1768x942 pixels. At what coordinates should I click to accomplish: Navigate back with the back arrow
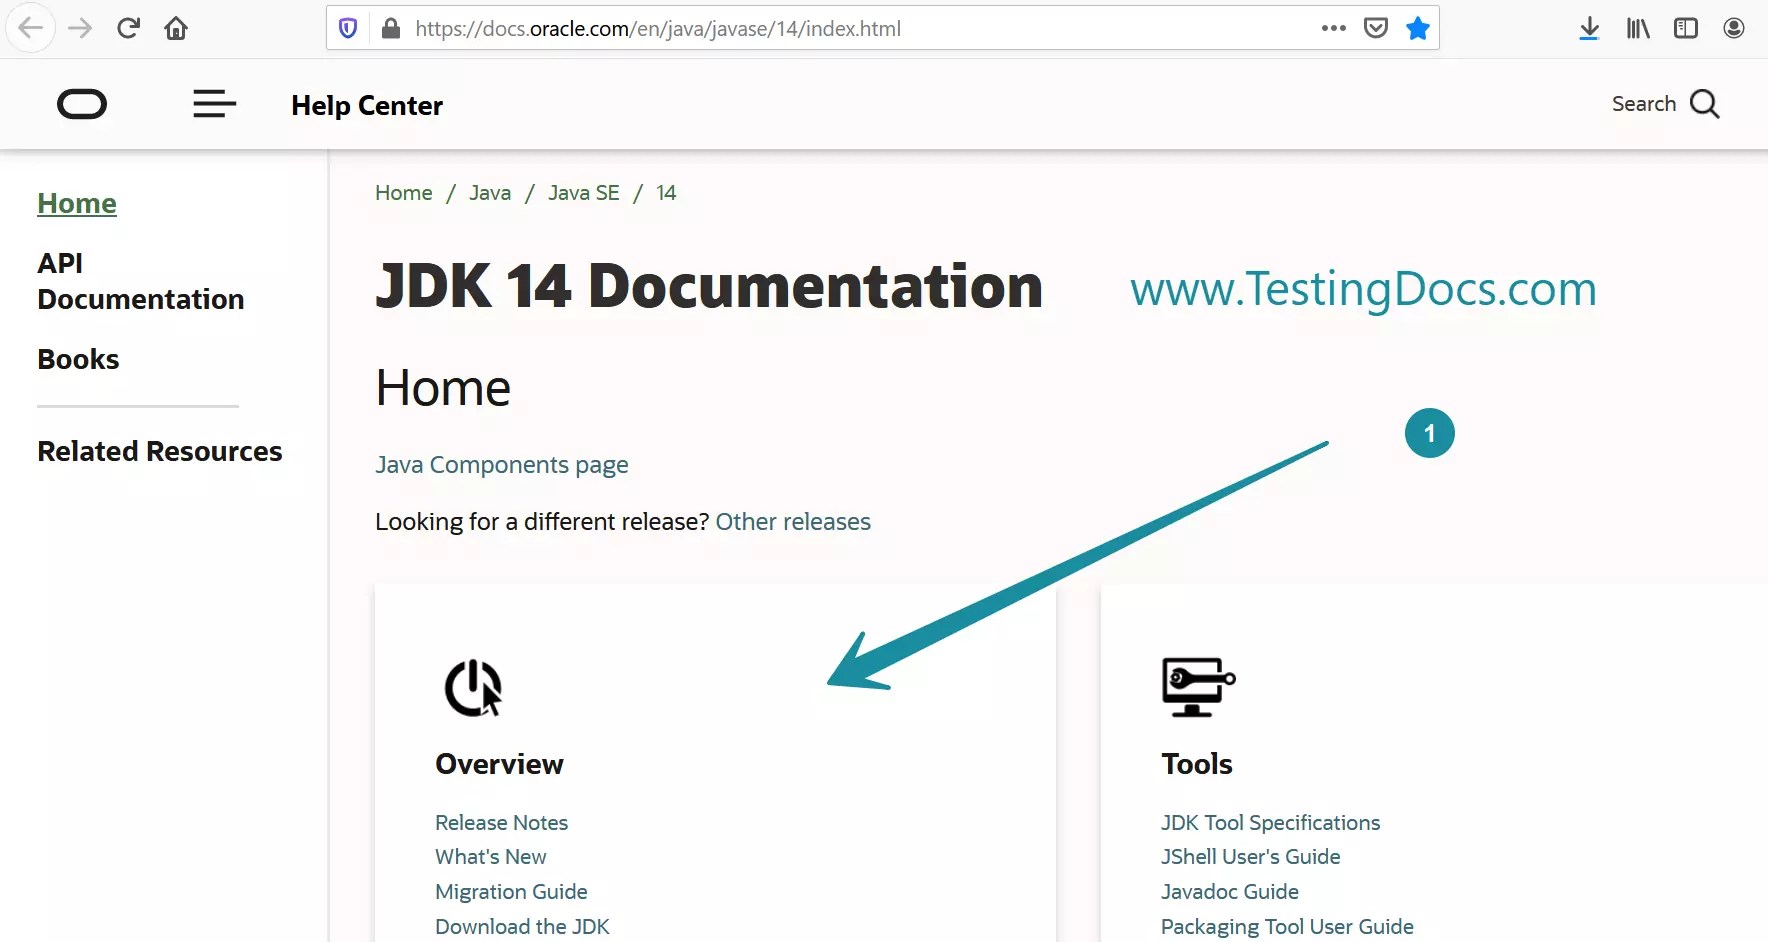point(31,28)
